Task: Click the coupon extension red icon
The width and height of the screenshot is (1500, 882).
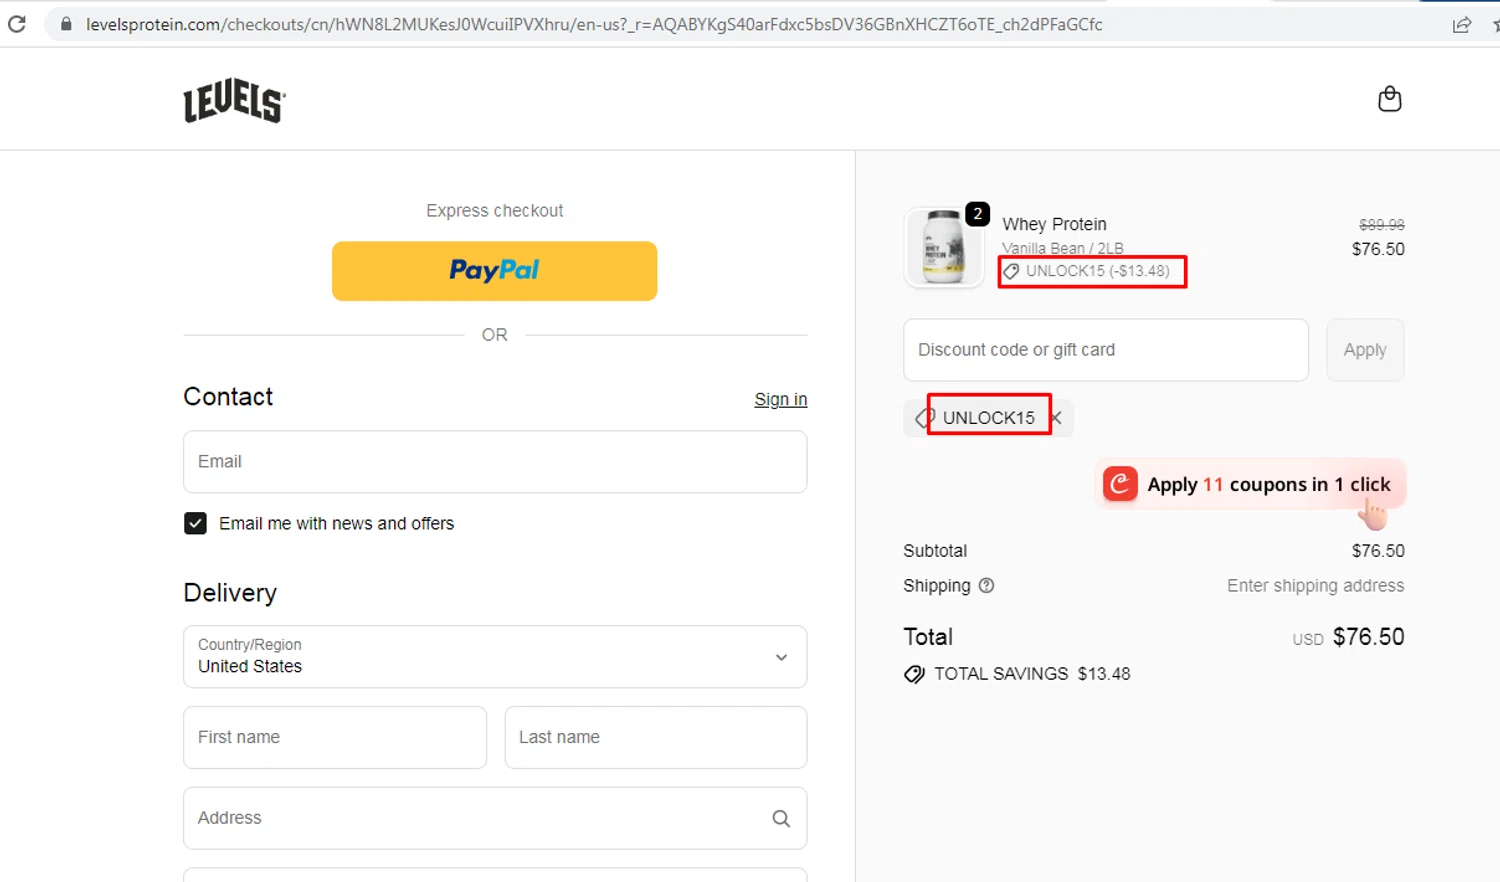Action: tap(1120, 484)
